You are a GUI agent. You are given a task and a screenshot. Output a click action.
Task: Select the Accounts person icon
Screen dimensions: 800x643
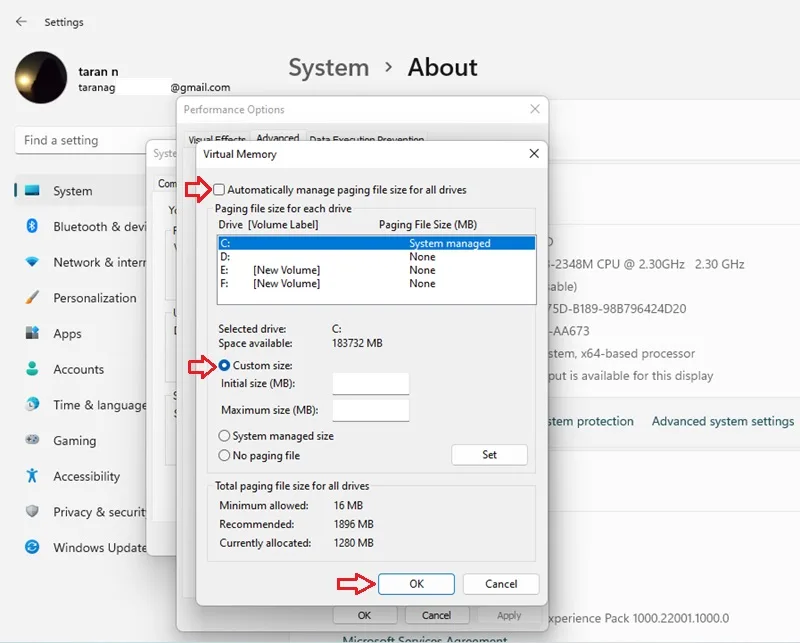32,368
